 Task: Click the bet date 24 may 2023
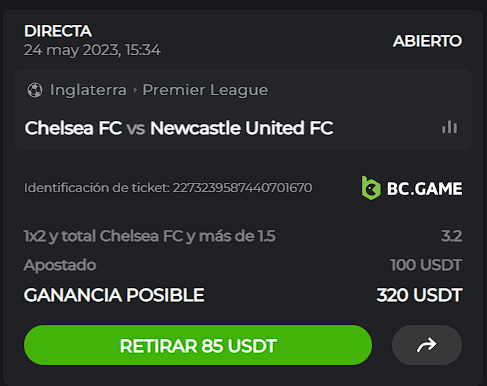[72, 50]
